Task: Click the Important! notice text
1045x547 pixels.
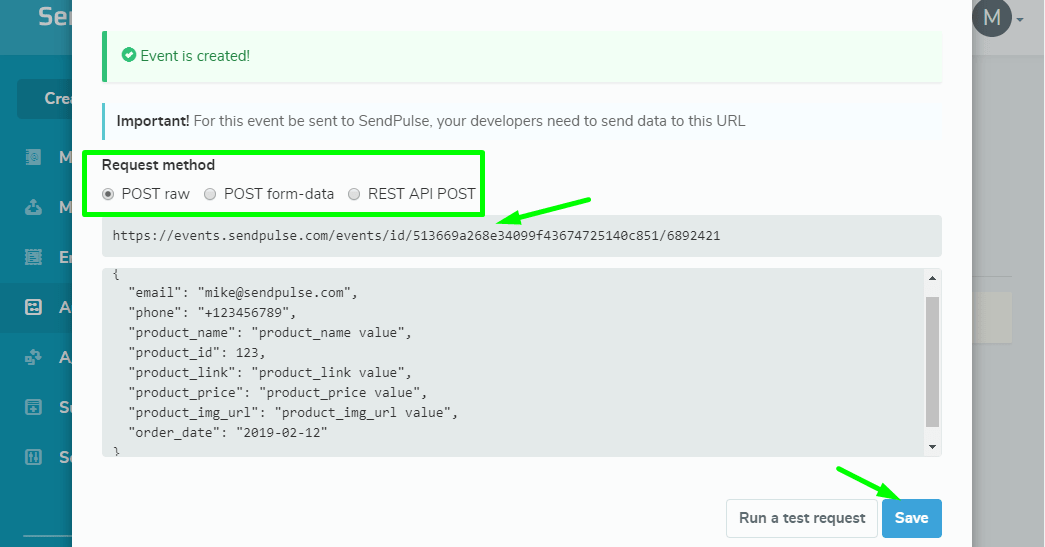Action: (x=431, y=121)
